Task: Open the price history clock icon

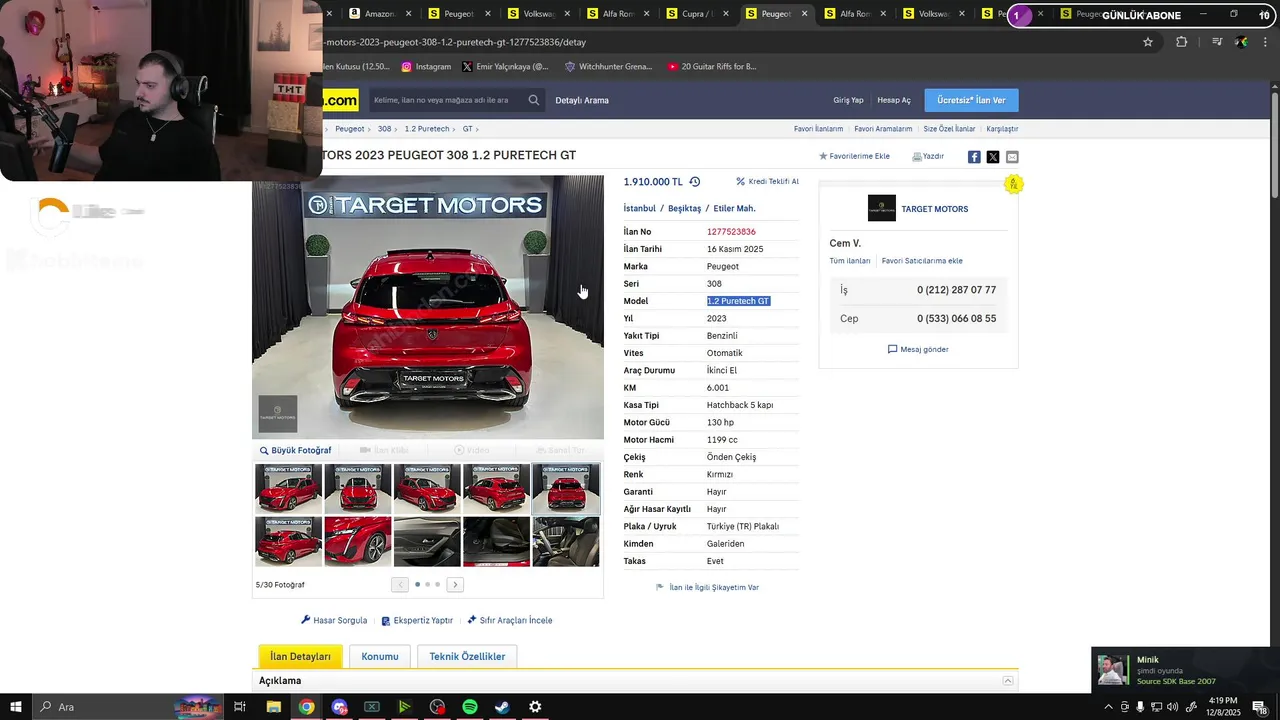Action: [695, 182]
